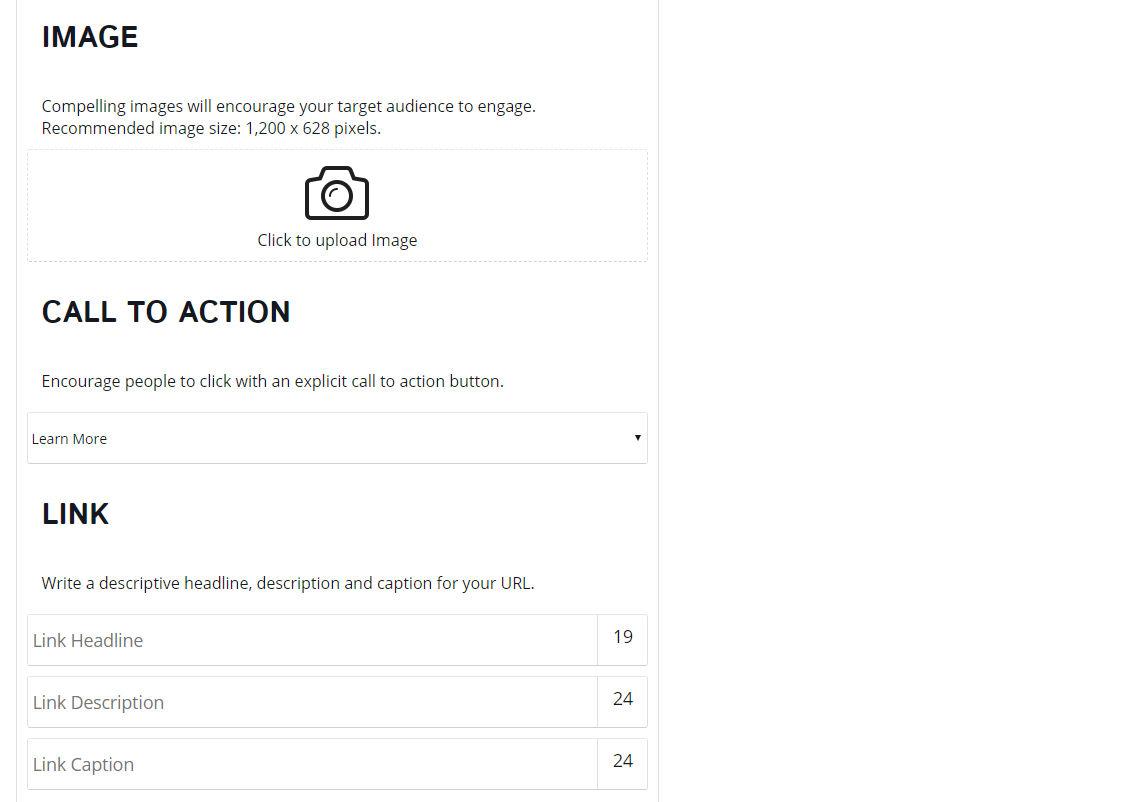Image resolution: width=1122 pixels, height=802 pixels.
Task: Click the CALL TO ACTION section heading
Action: tap(166, 312)
